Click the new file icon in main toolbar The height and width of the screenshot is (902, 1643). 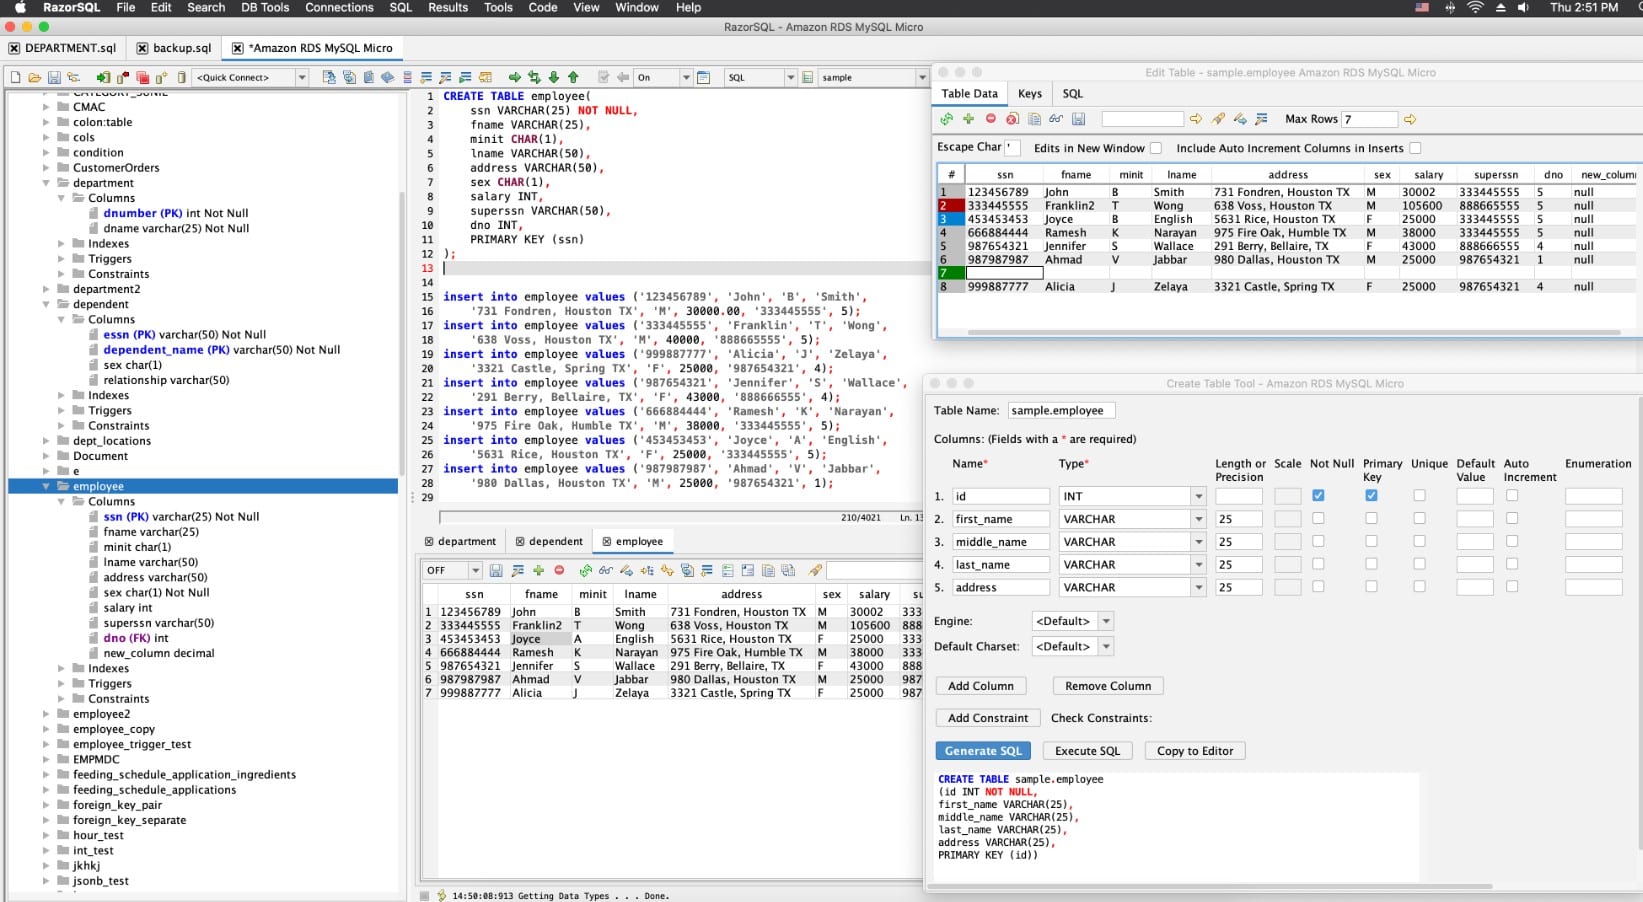[x=15, y=77]
